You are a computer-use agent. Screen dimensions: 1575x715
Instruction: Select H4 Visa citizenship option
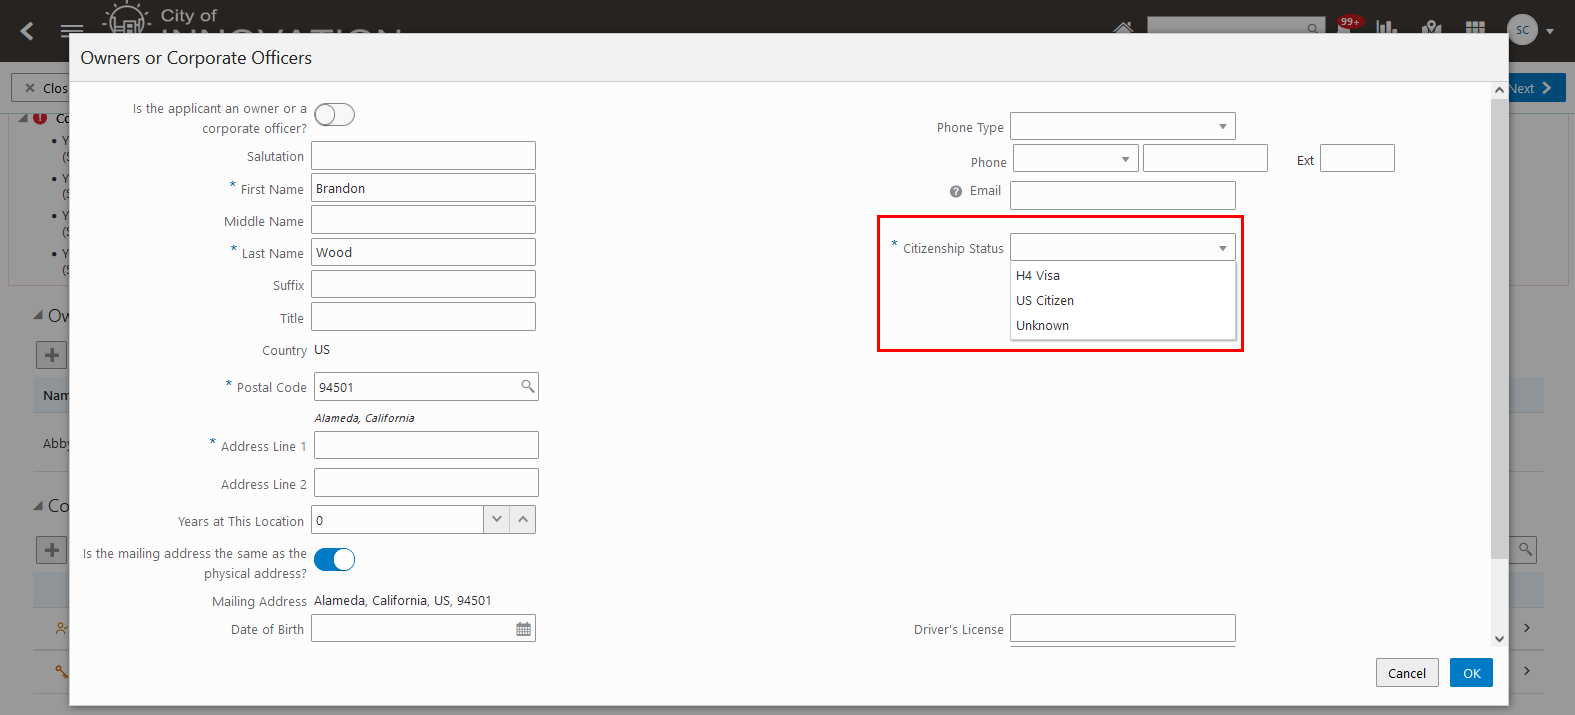coord(1123,275)
